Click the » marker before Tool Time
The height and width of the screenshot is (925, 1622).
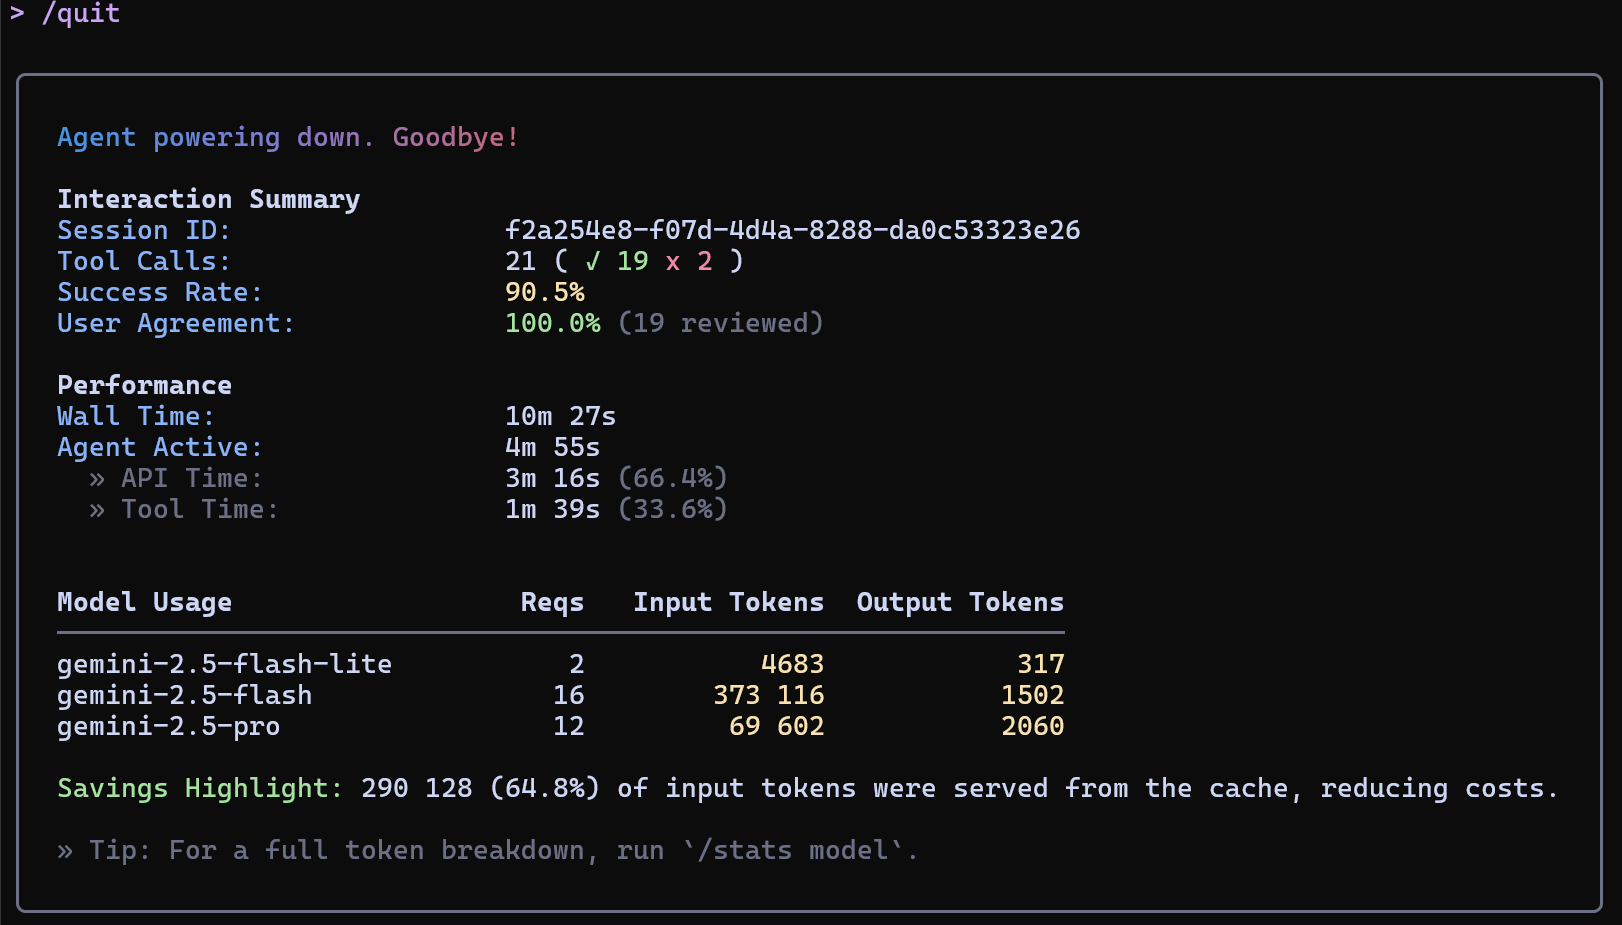97,510
